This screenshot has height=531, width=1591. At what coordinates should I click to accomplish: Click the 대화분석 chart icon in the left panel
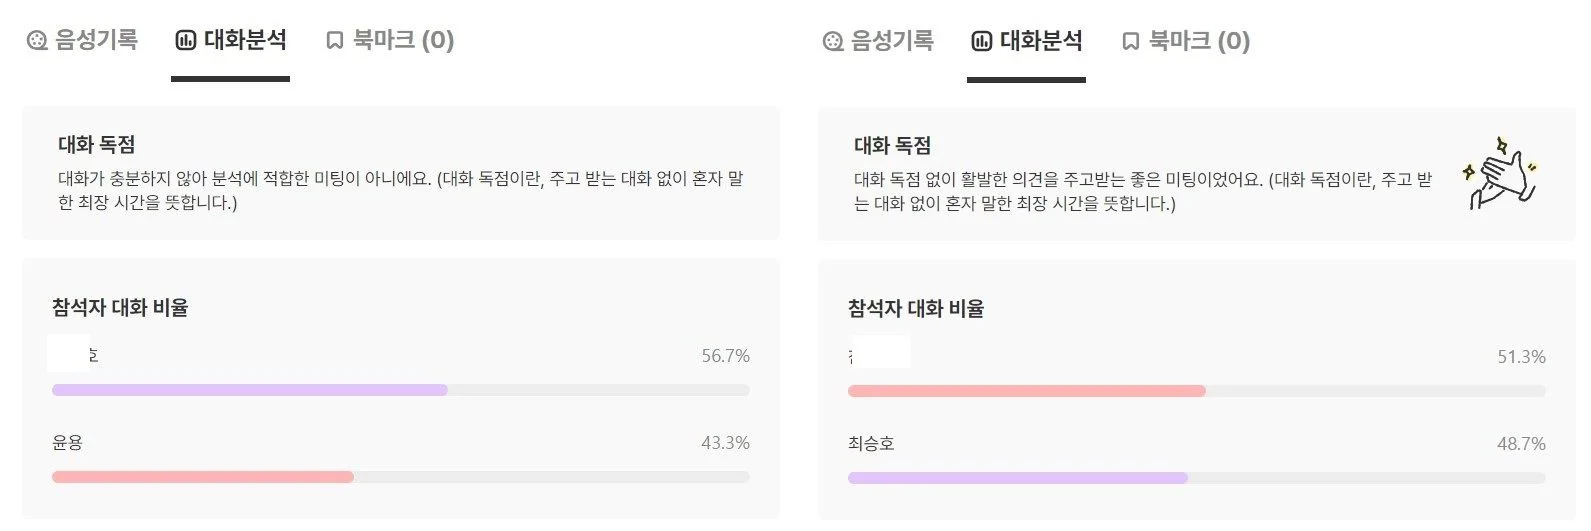[186, 41]
